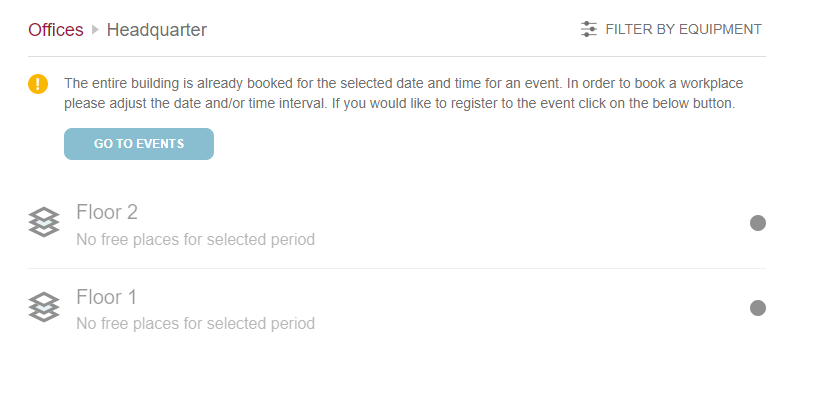Click Floor 2 'No free places' subtitle
This screenshot has width=836, height=403.
[195, 240]
